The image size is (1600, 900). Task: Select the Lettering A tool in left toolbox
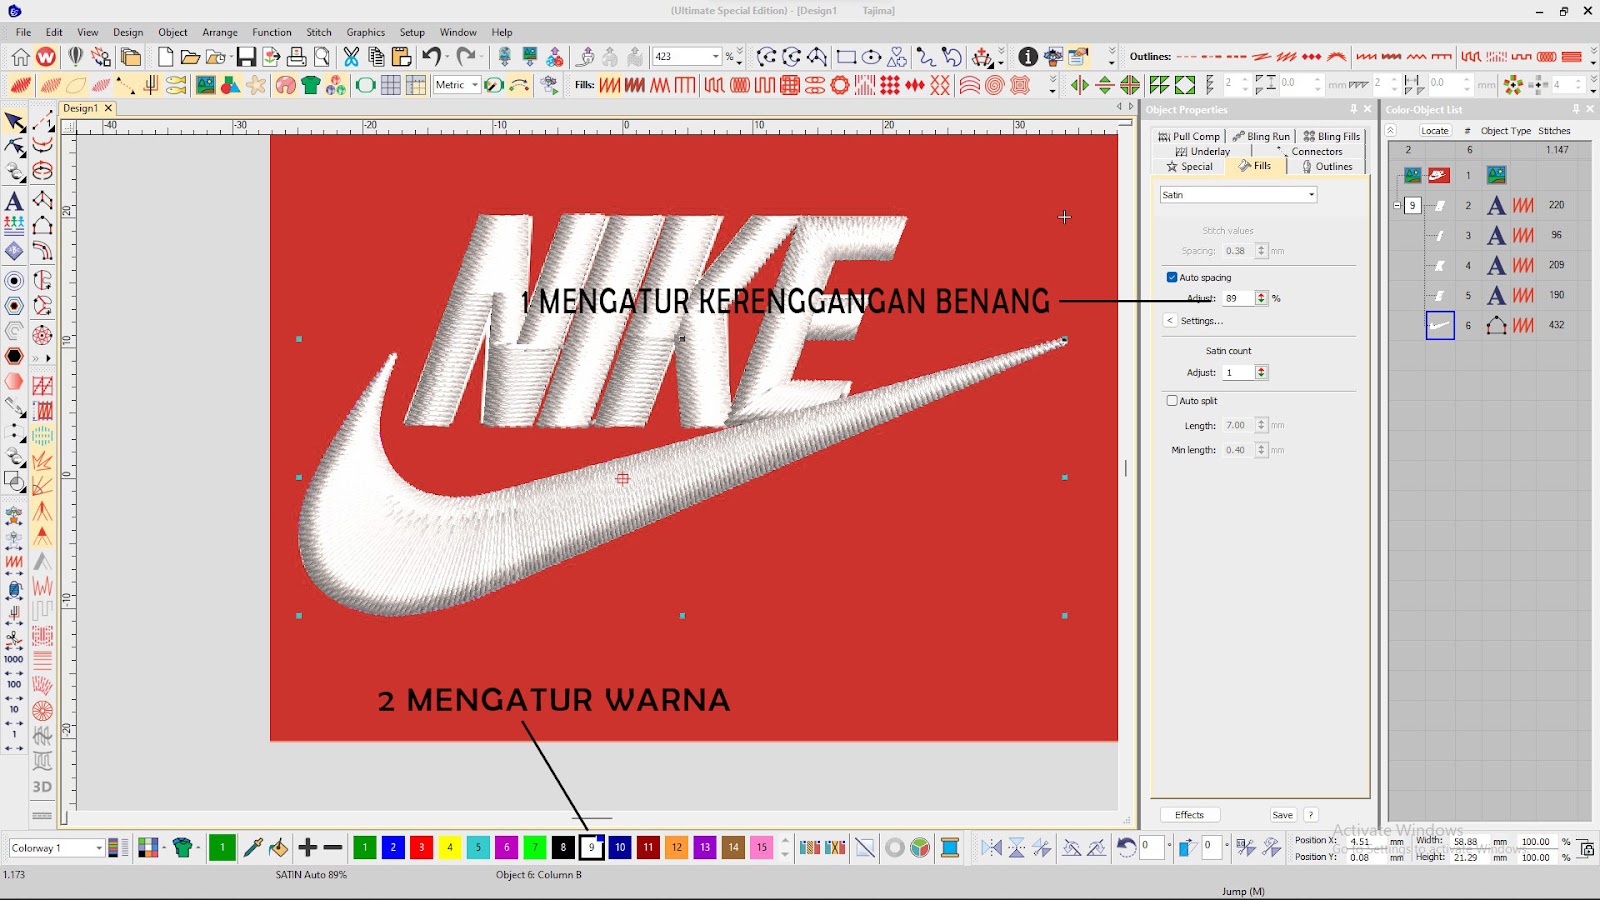(x=14, y=201)
